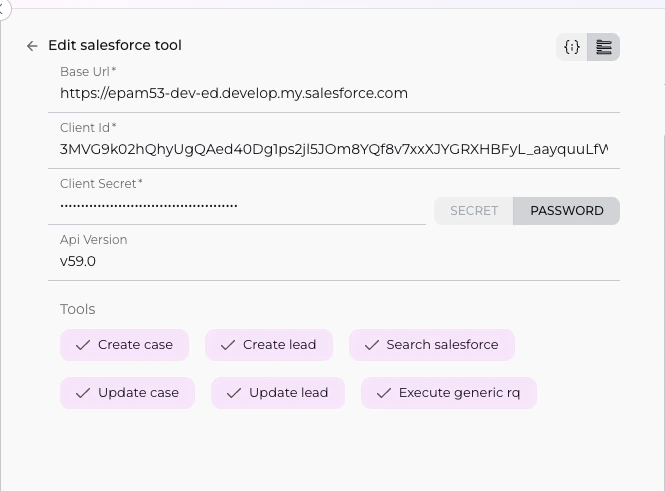Toggle the Execute generic rq tool
Image resolution: width=665 pixels, height=491 pixels.
[x=449, y=393]
